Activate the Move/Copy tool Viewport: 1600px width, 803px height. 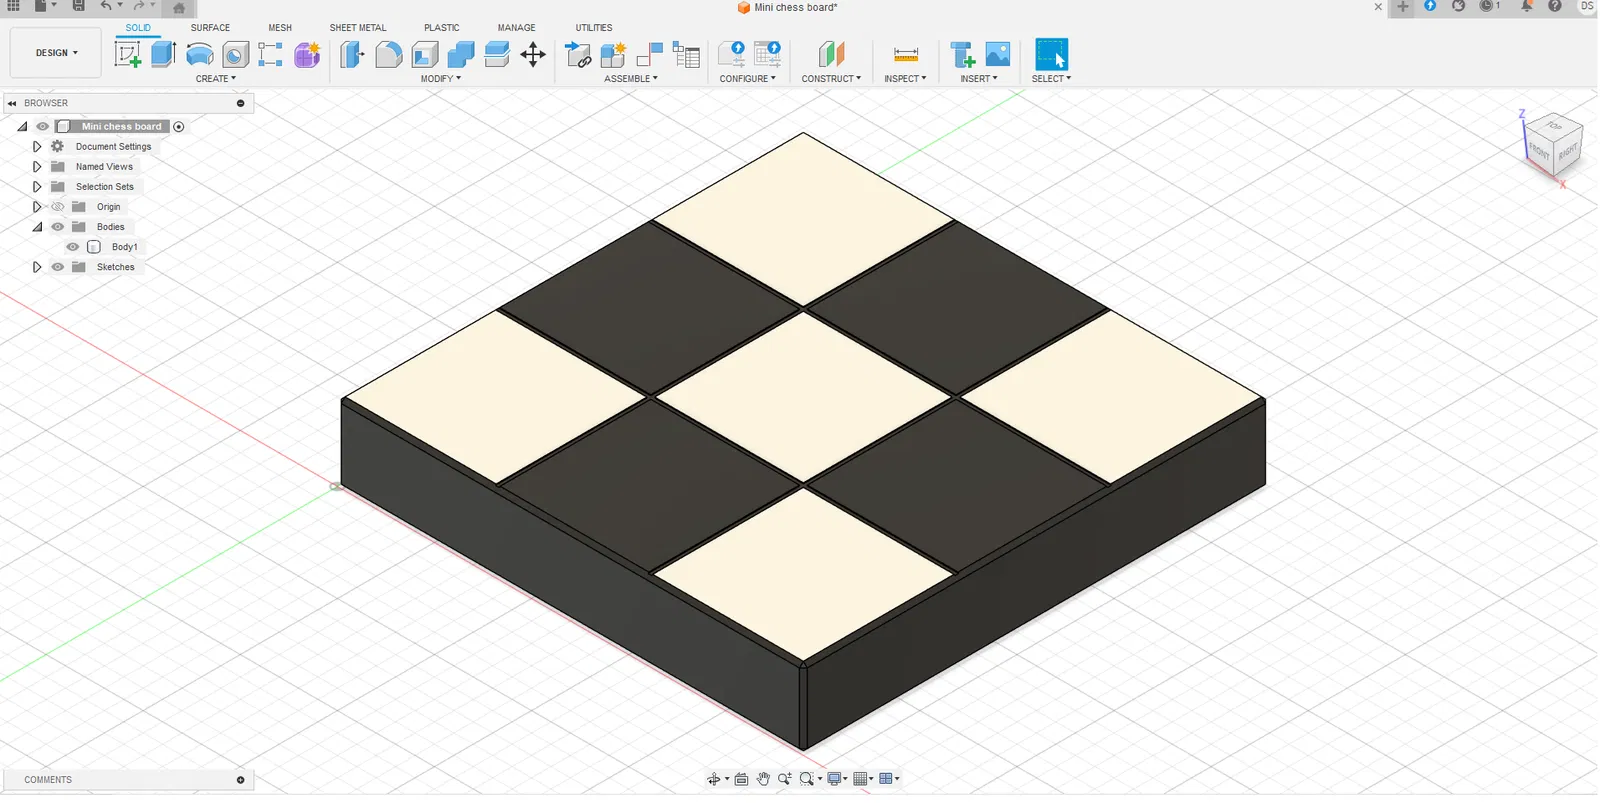coord(533,54)
